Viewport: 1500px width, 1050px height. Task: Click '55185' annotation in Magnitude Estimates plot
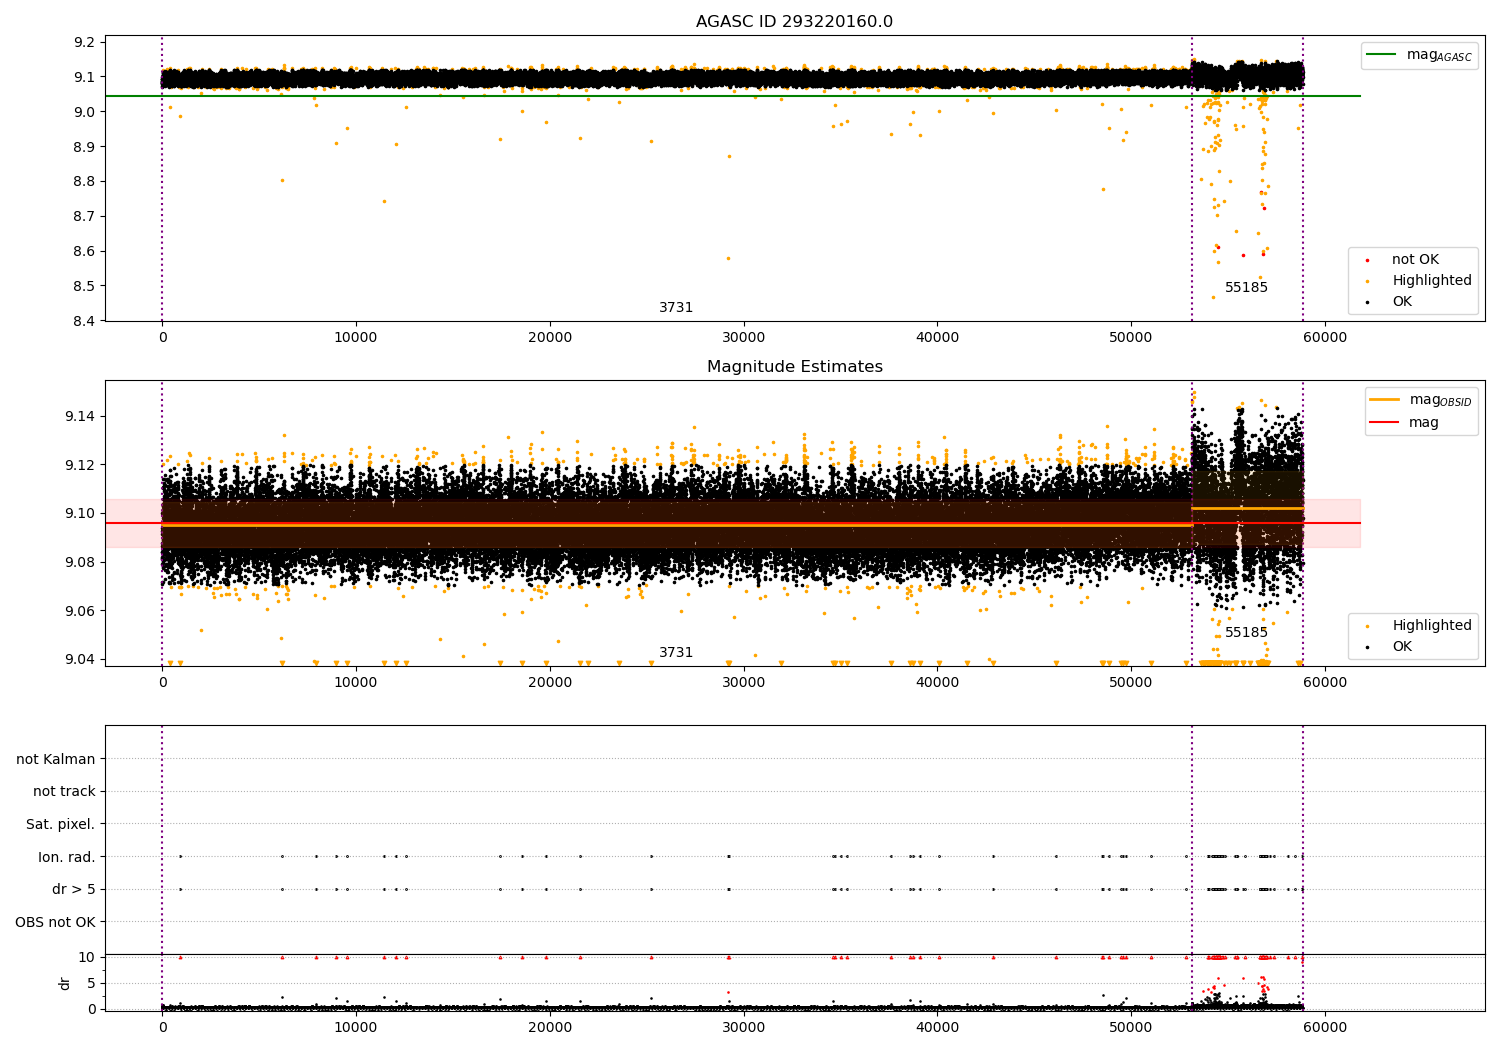click(x=1246, y=633)
